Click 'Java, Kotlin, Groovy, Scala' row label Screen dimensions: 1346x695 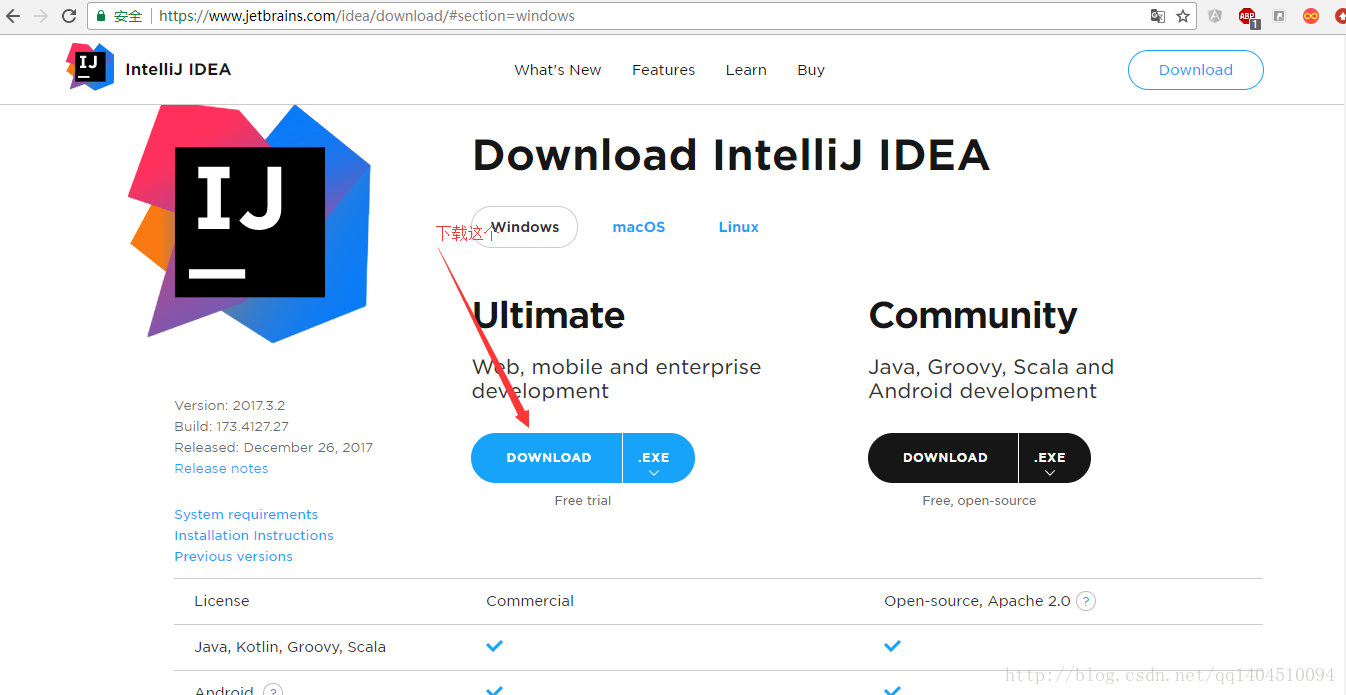(x=290, y=647)
